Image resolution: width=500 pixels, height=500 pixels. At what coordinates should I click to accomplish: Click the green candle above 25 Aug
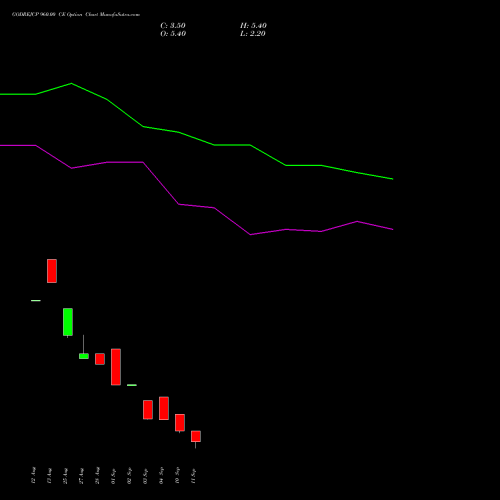coord(68,322)
